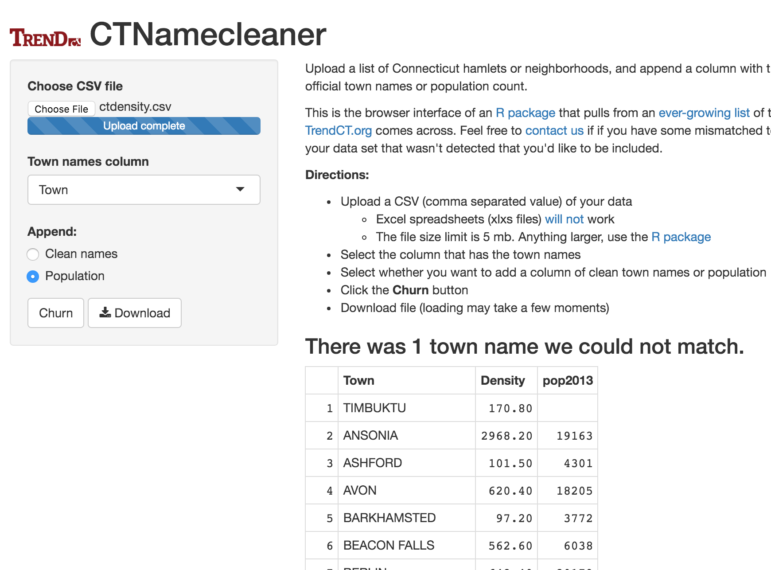Click the 620.40 density value
Screen dimensions: 771x570
pos(510,491)
